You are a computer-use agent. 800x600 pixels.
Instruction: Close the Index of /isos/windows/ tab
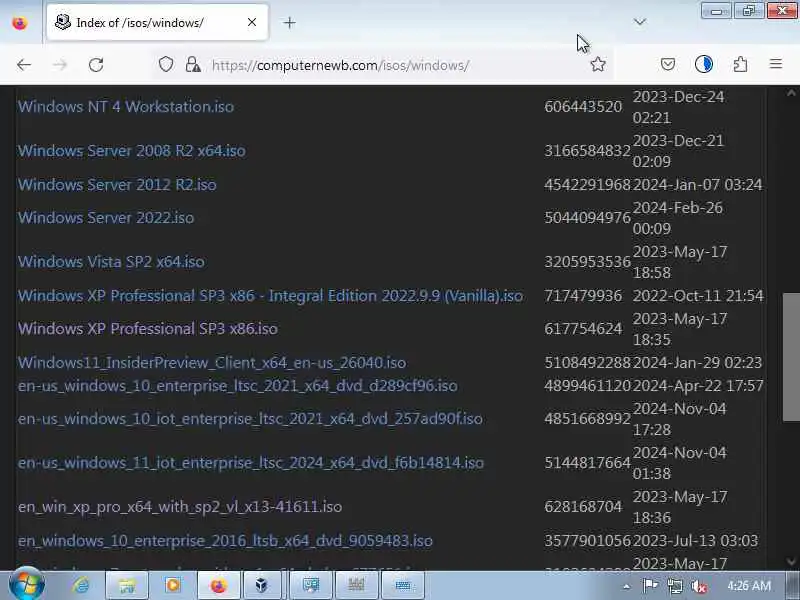click(252, 22)
